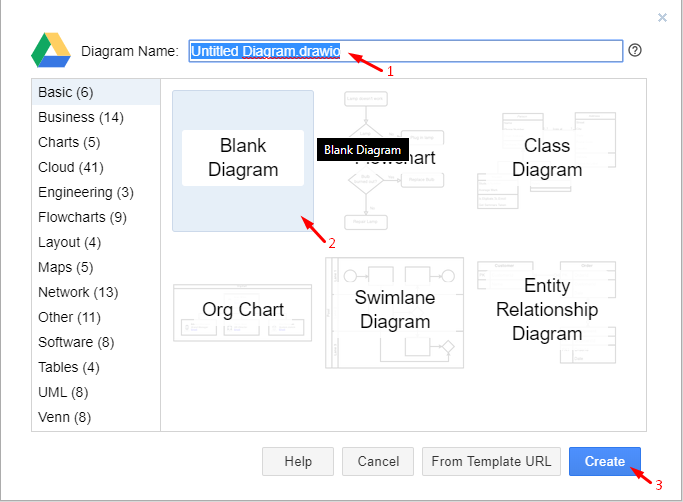Show the Network (13) templates

78,292
